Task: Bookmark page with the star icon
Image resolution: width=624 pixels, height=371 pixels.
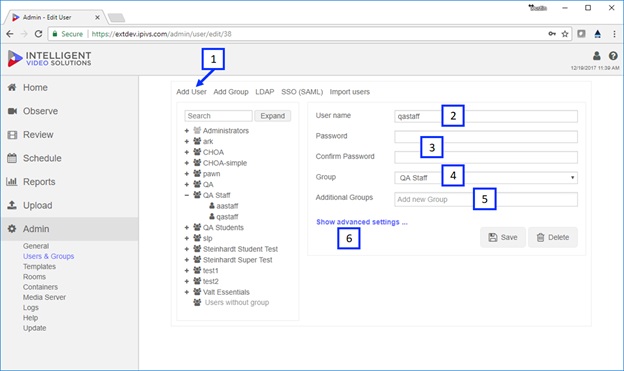Action: [x=565, y=34]
